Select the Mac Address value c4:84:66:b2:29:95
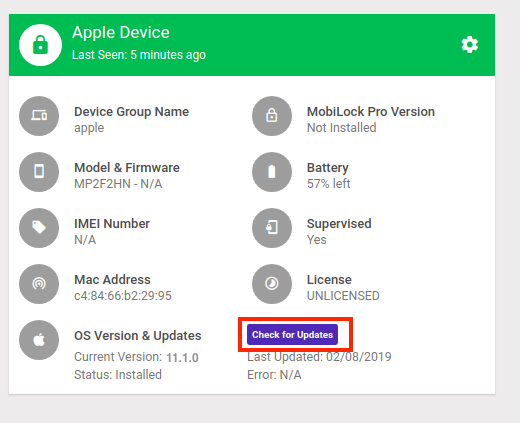 [123, 296]
